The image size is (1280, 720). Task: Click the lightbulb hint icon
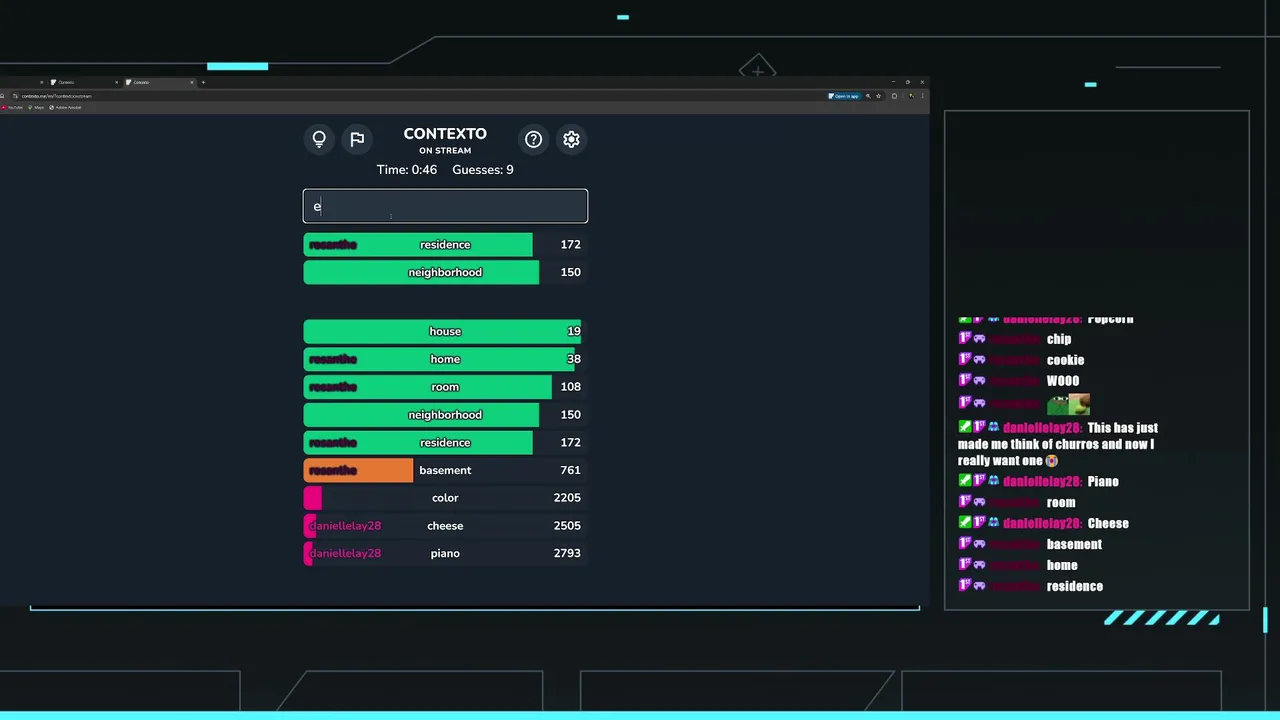click(x=319, y=139)
